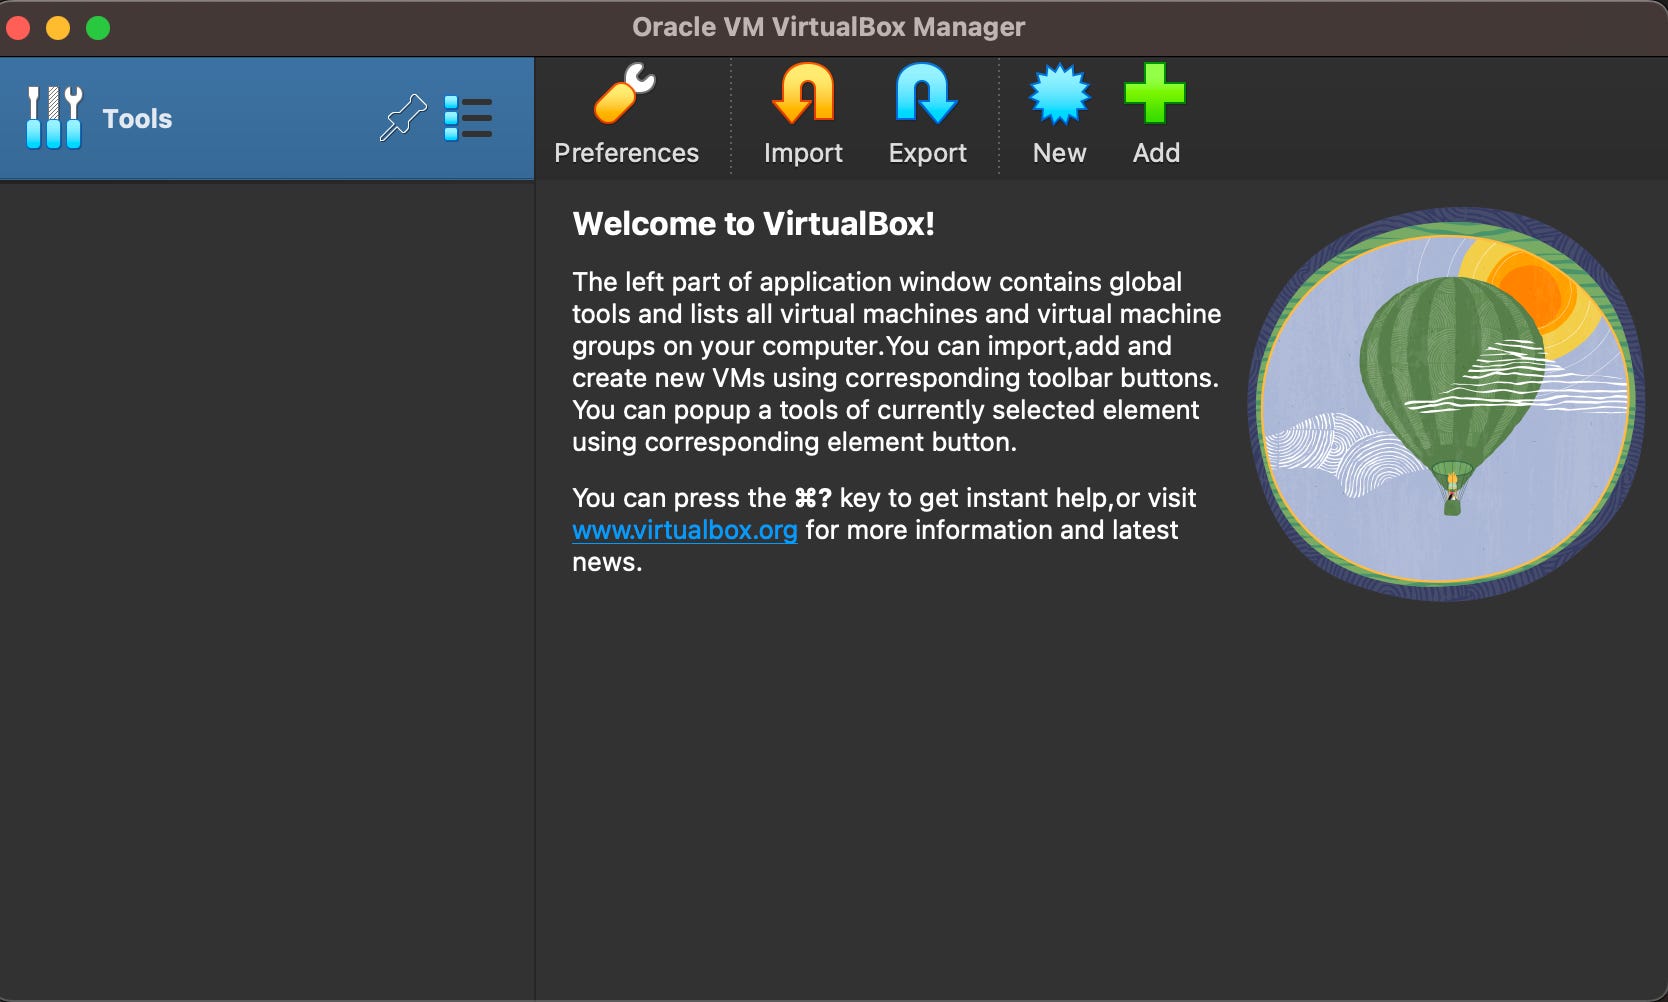Click the Export appliance icon

pos(927,94)
